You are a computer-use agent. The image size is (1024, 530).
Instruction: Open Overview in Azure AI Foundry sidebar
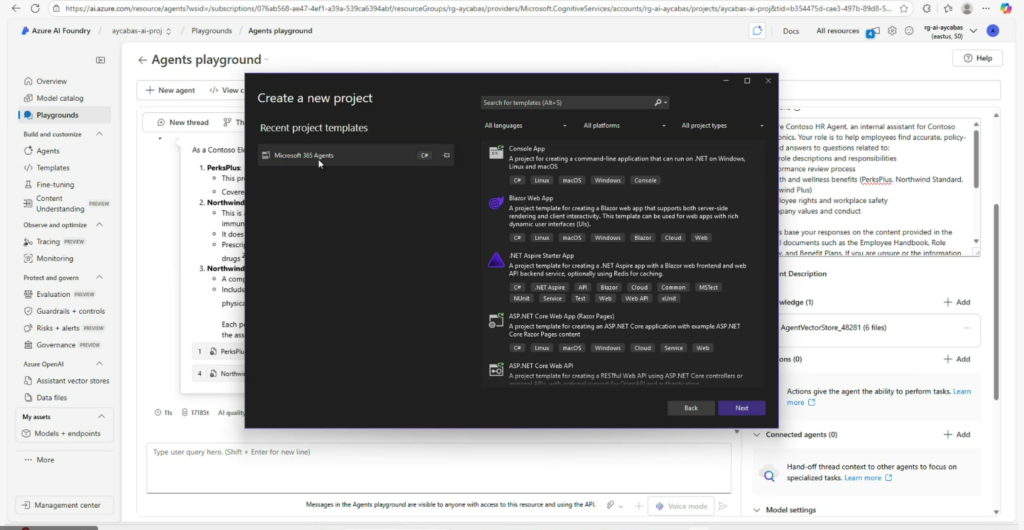click(51, 82)
